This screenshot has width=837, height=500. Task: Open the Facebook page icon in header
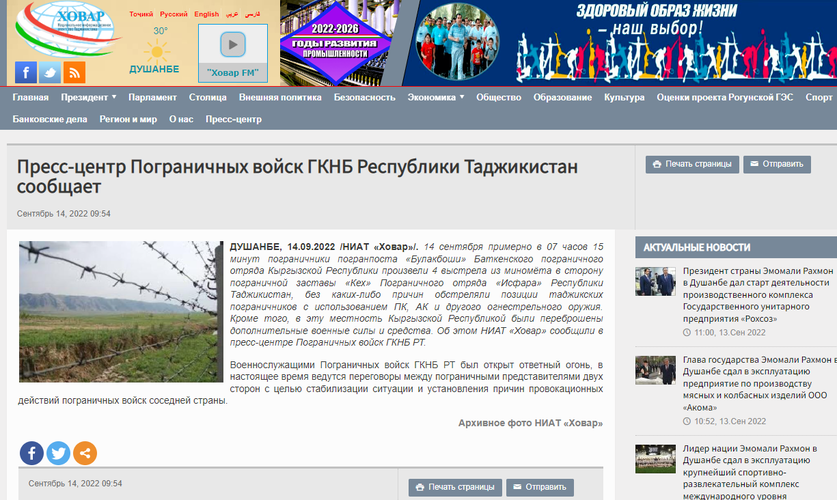[25, 72]
